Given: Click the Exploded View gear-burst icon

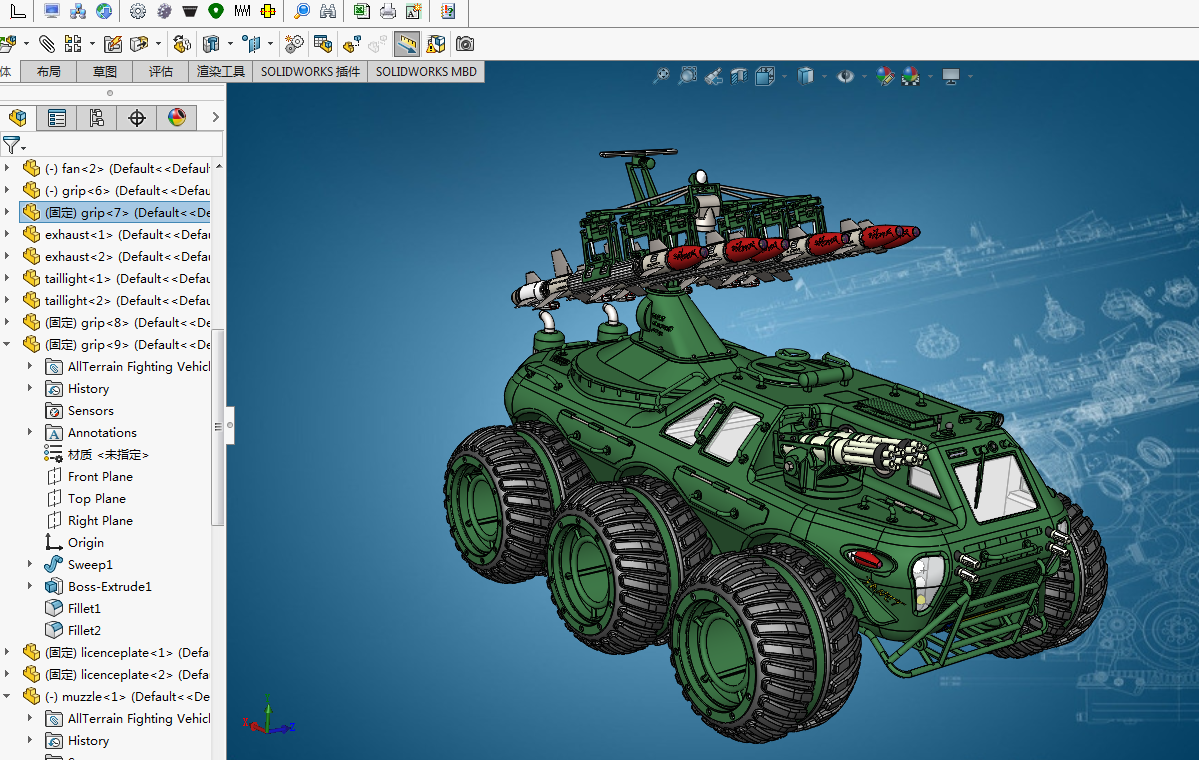Looking at the screenshot, I should pyautogui.click(x=294, y=44).
